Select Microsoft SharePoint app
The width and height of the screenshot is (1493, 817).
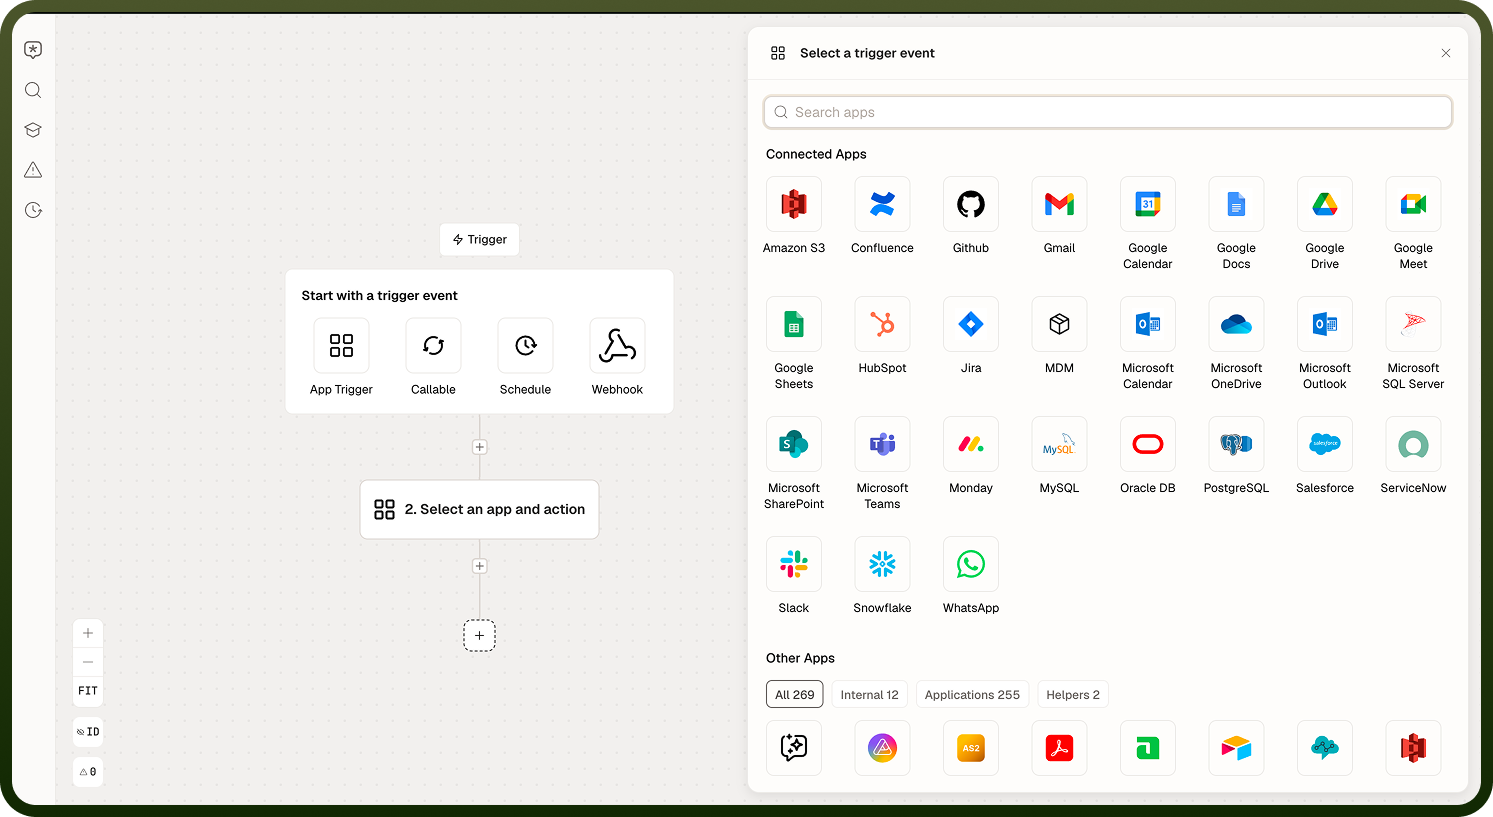coord(794,444)
